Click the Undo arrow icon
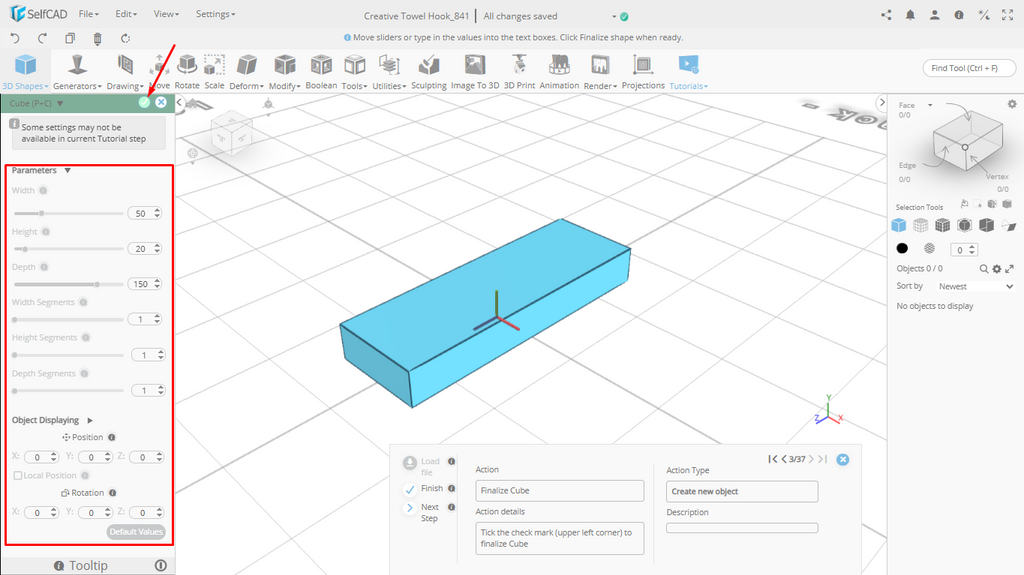This screenshot has height=575, width=1024. (15, 38)
